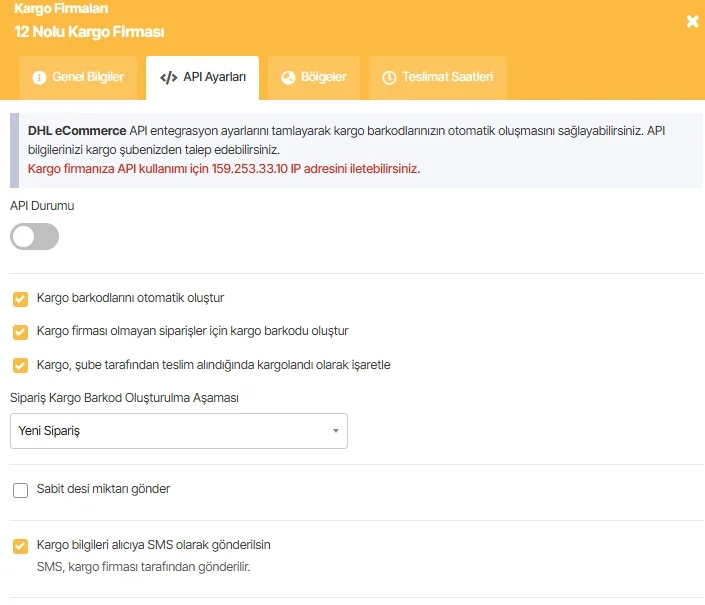Click the red IP adresini iletebilirsiniz notice
Viewport: 705px width, 605px height.
(224, 169)
